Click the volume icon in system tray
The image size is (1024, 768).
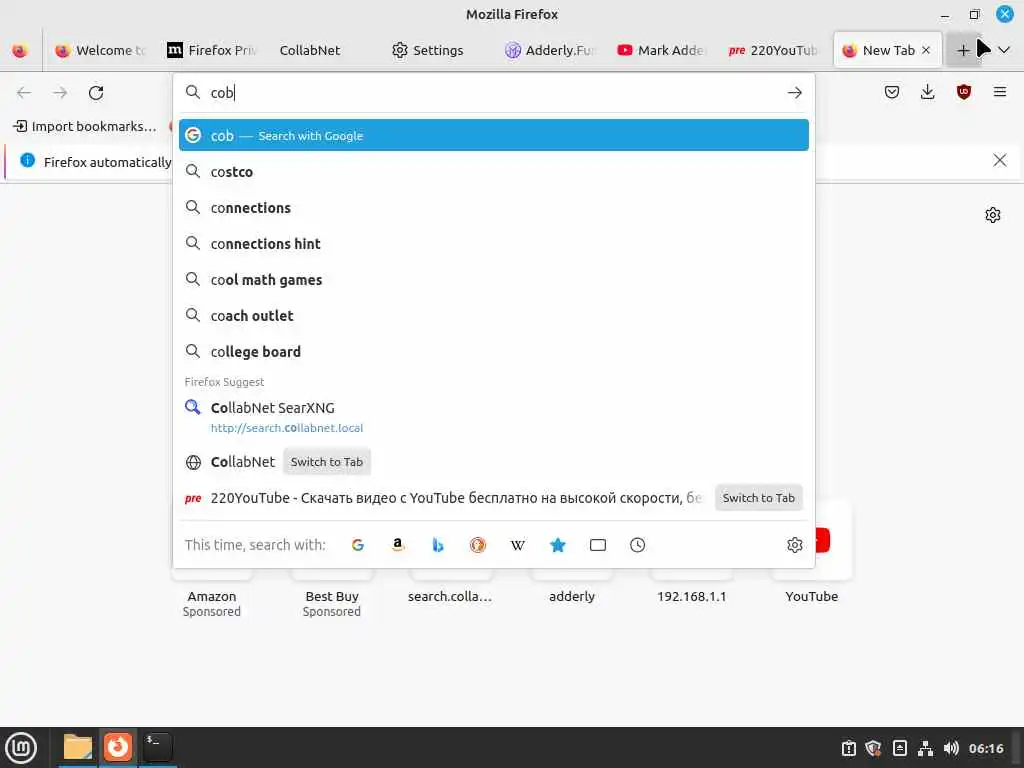click(951, 748)
